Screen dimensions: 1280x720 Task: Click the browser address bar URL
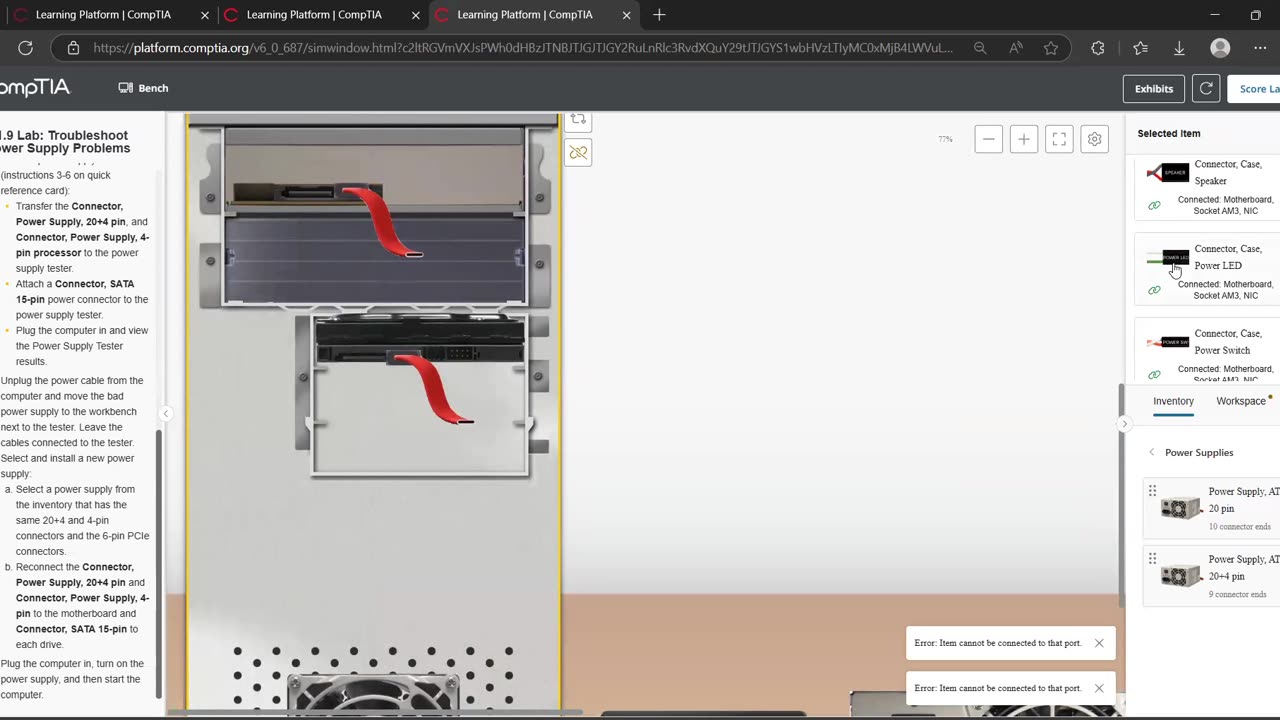point(523,48)
